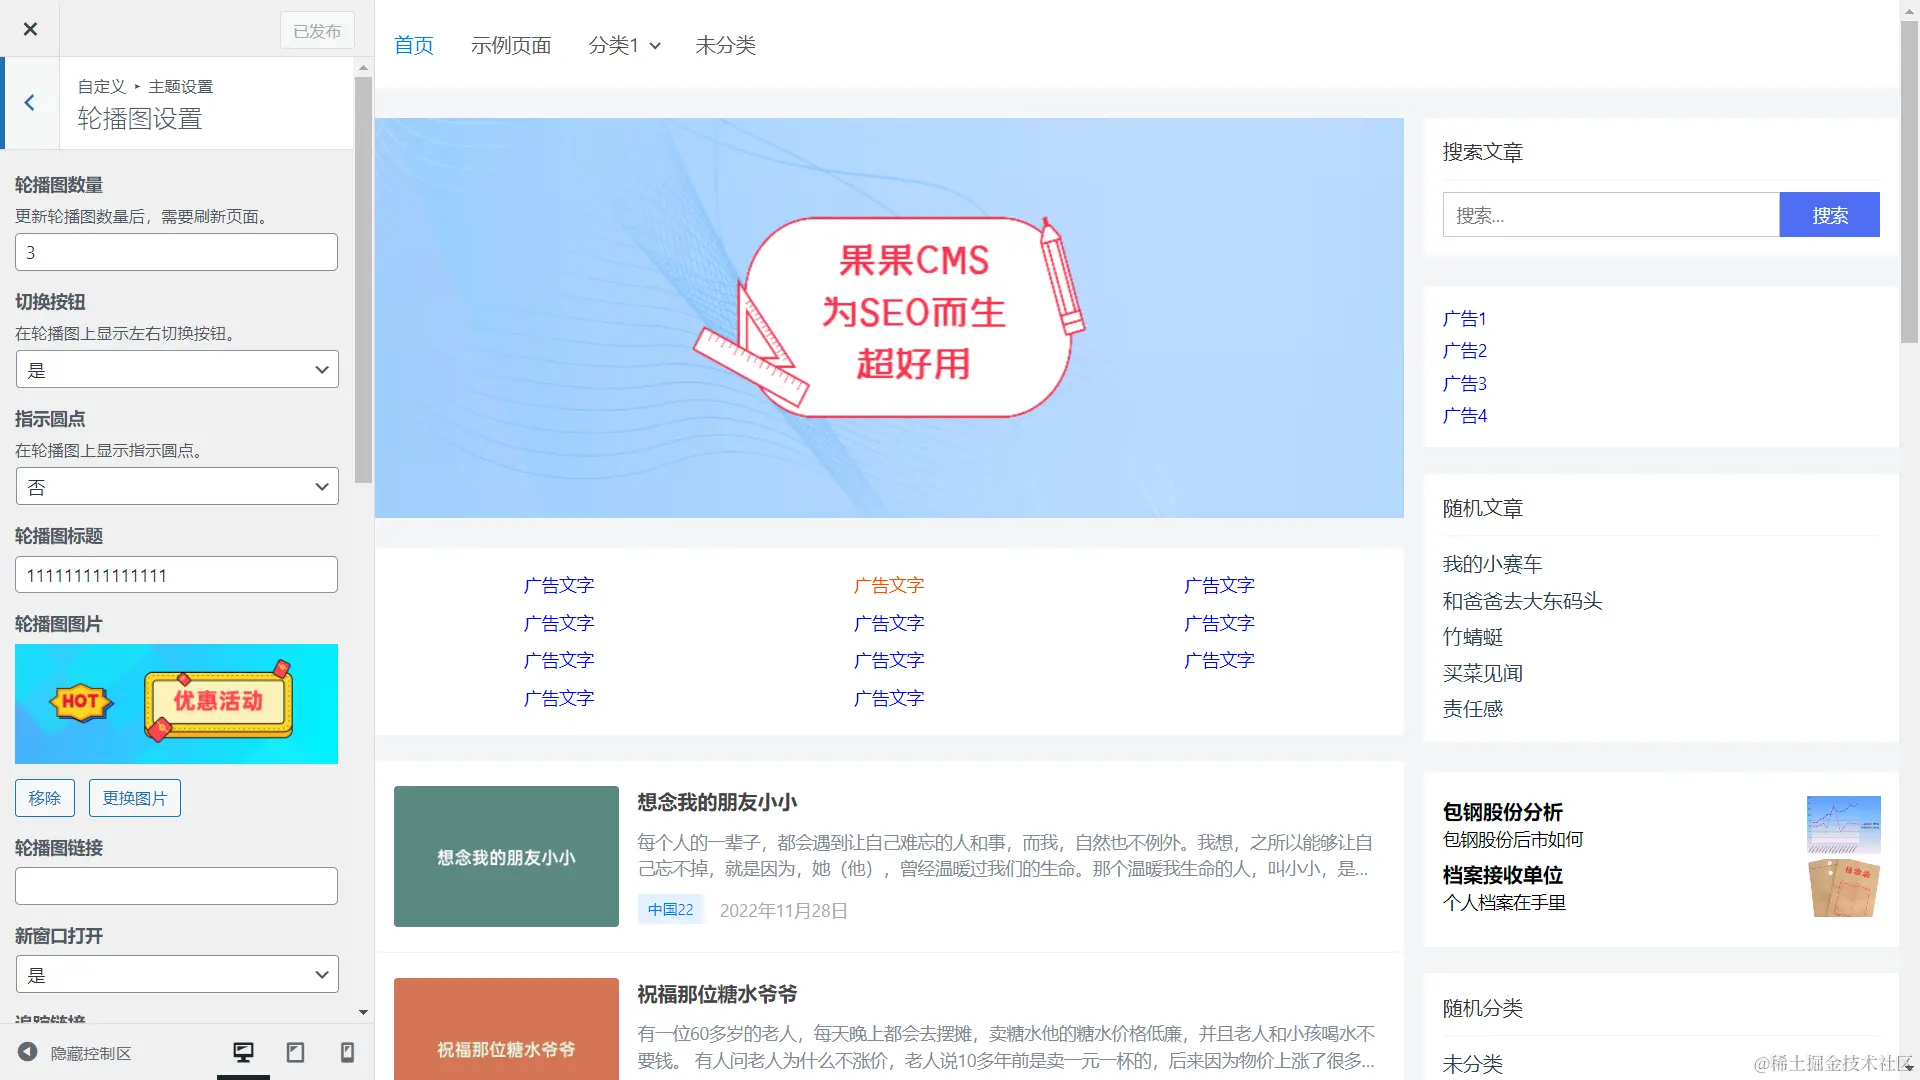Click the 更换图片 button

pyautogui.click(x=135, y=798)
